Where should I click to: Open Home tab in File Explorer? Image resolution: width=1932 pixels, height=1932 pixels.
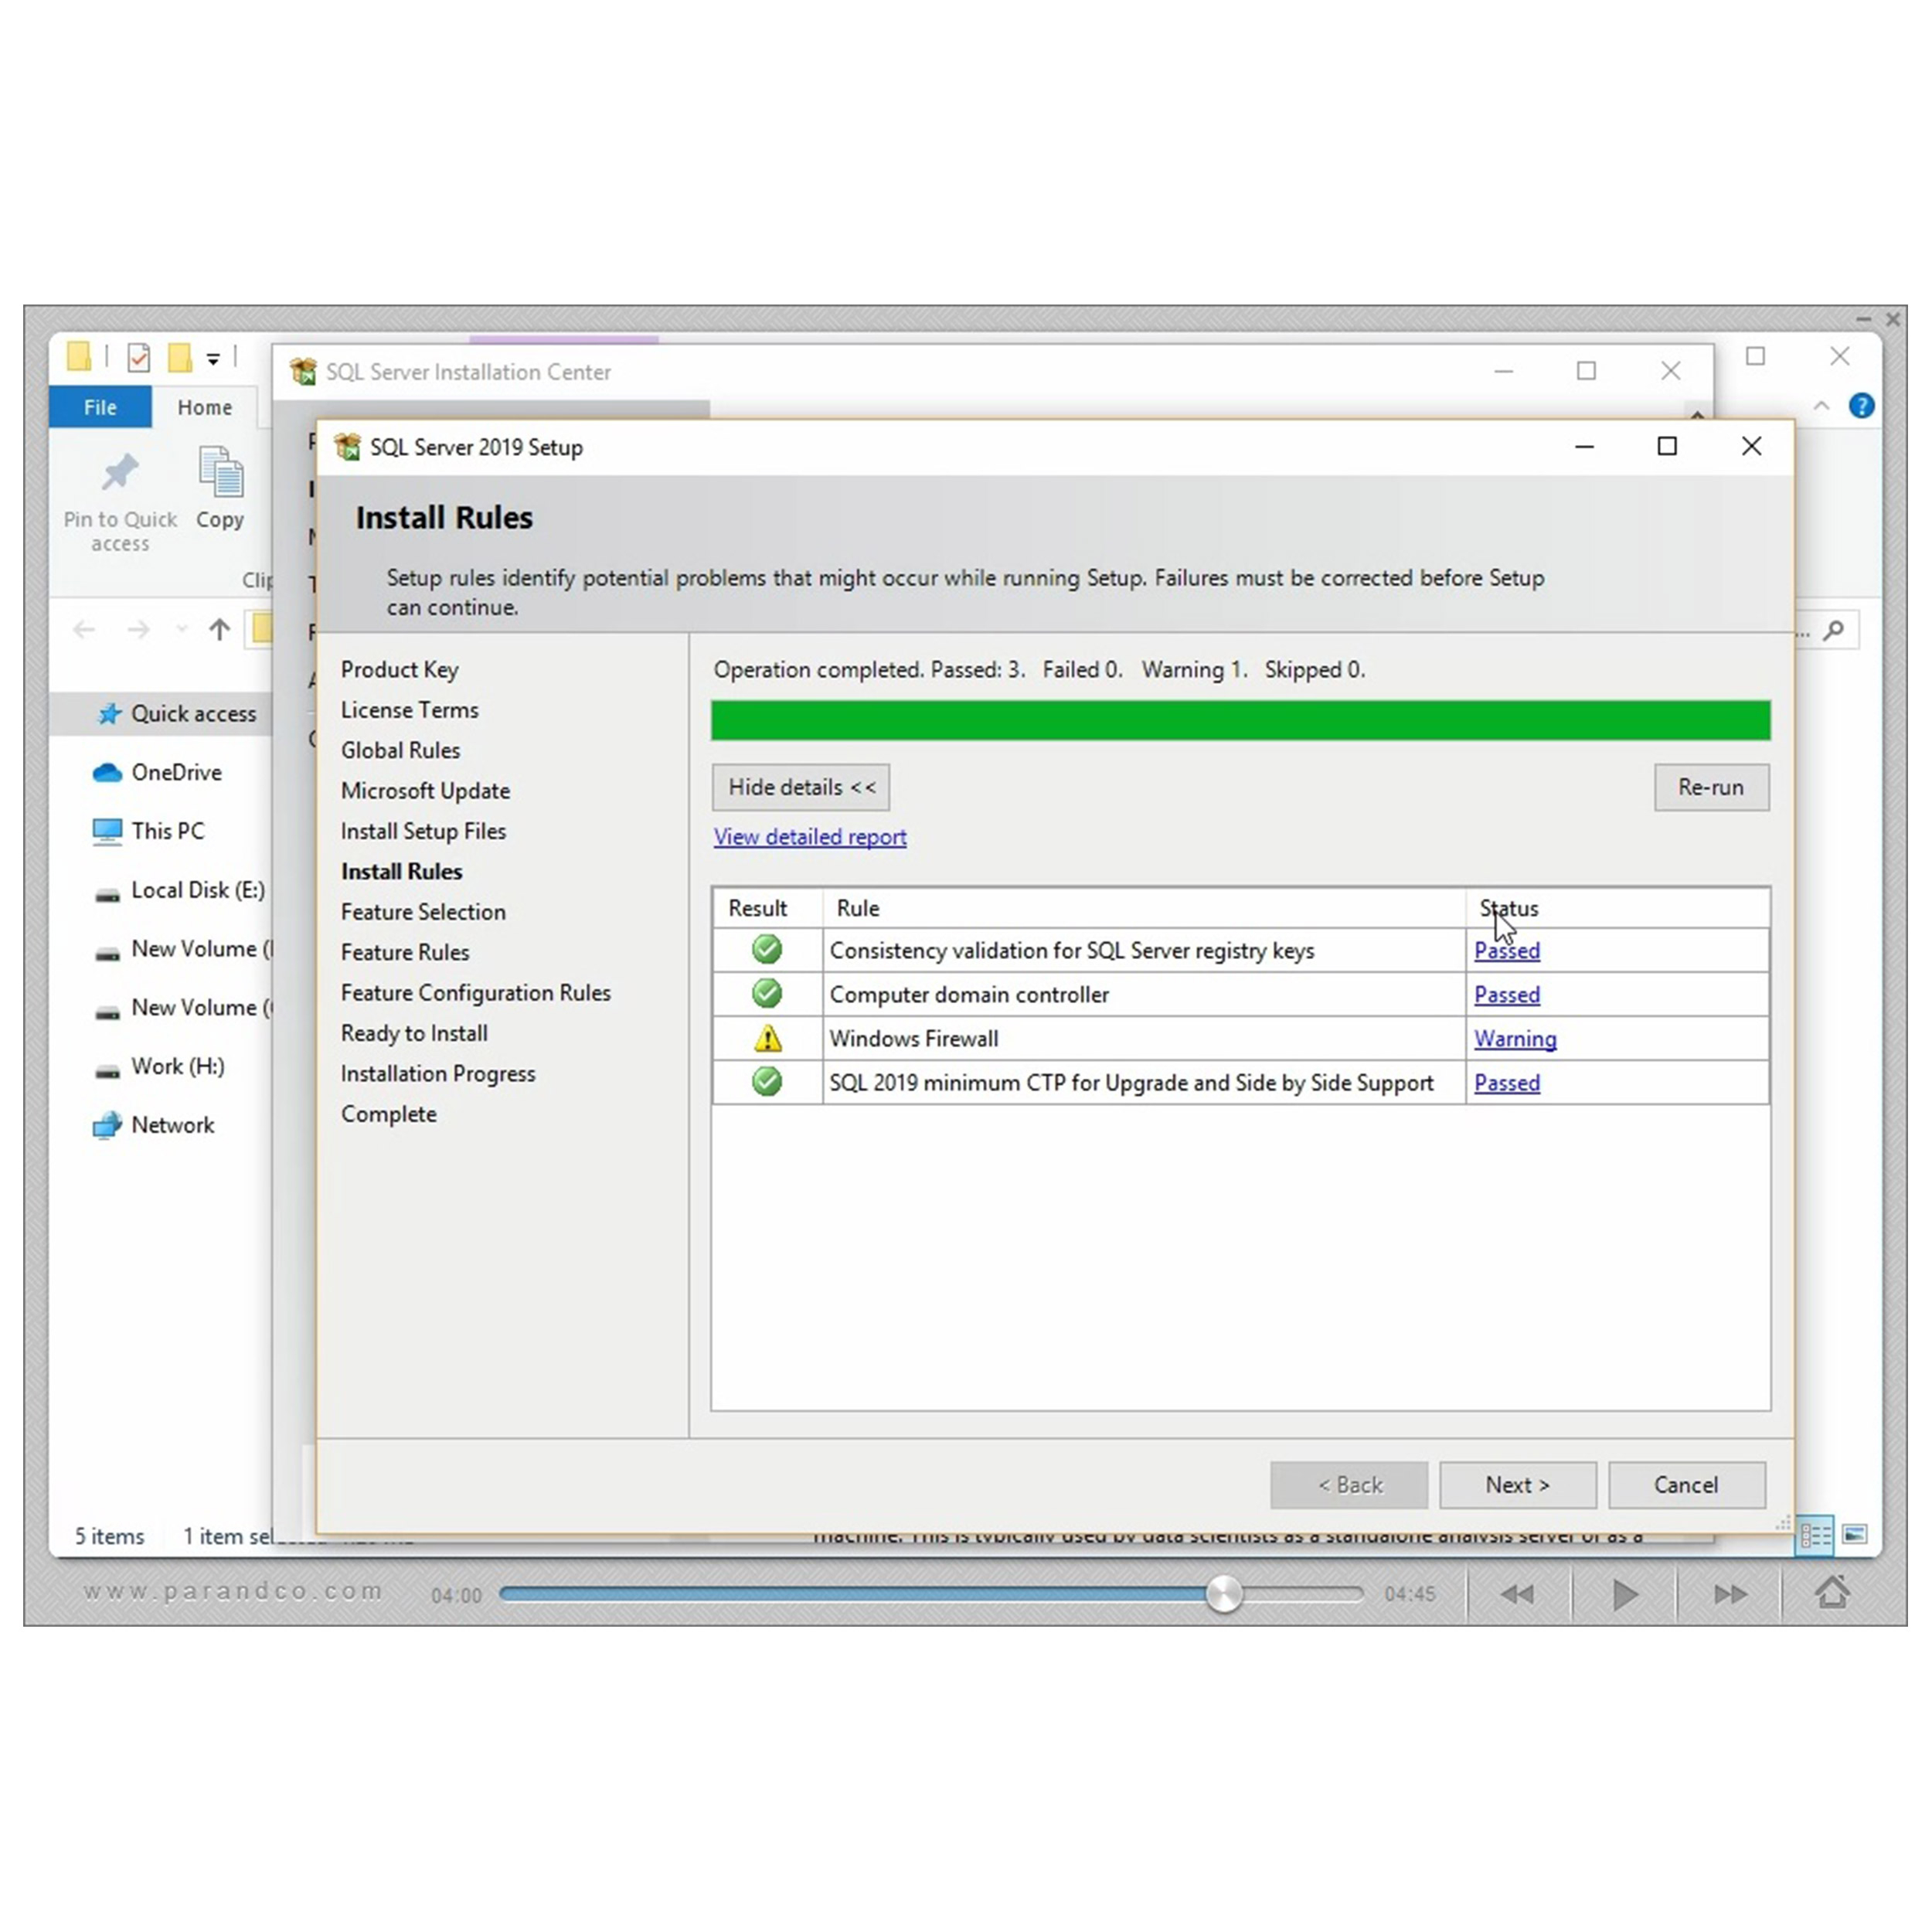205,407
